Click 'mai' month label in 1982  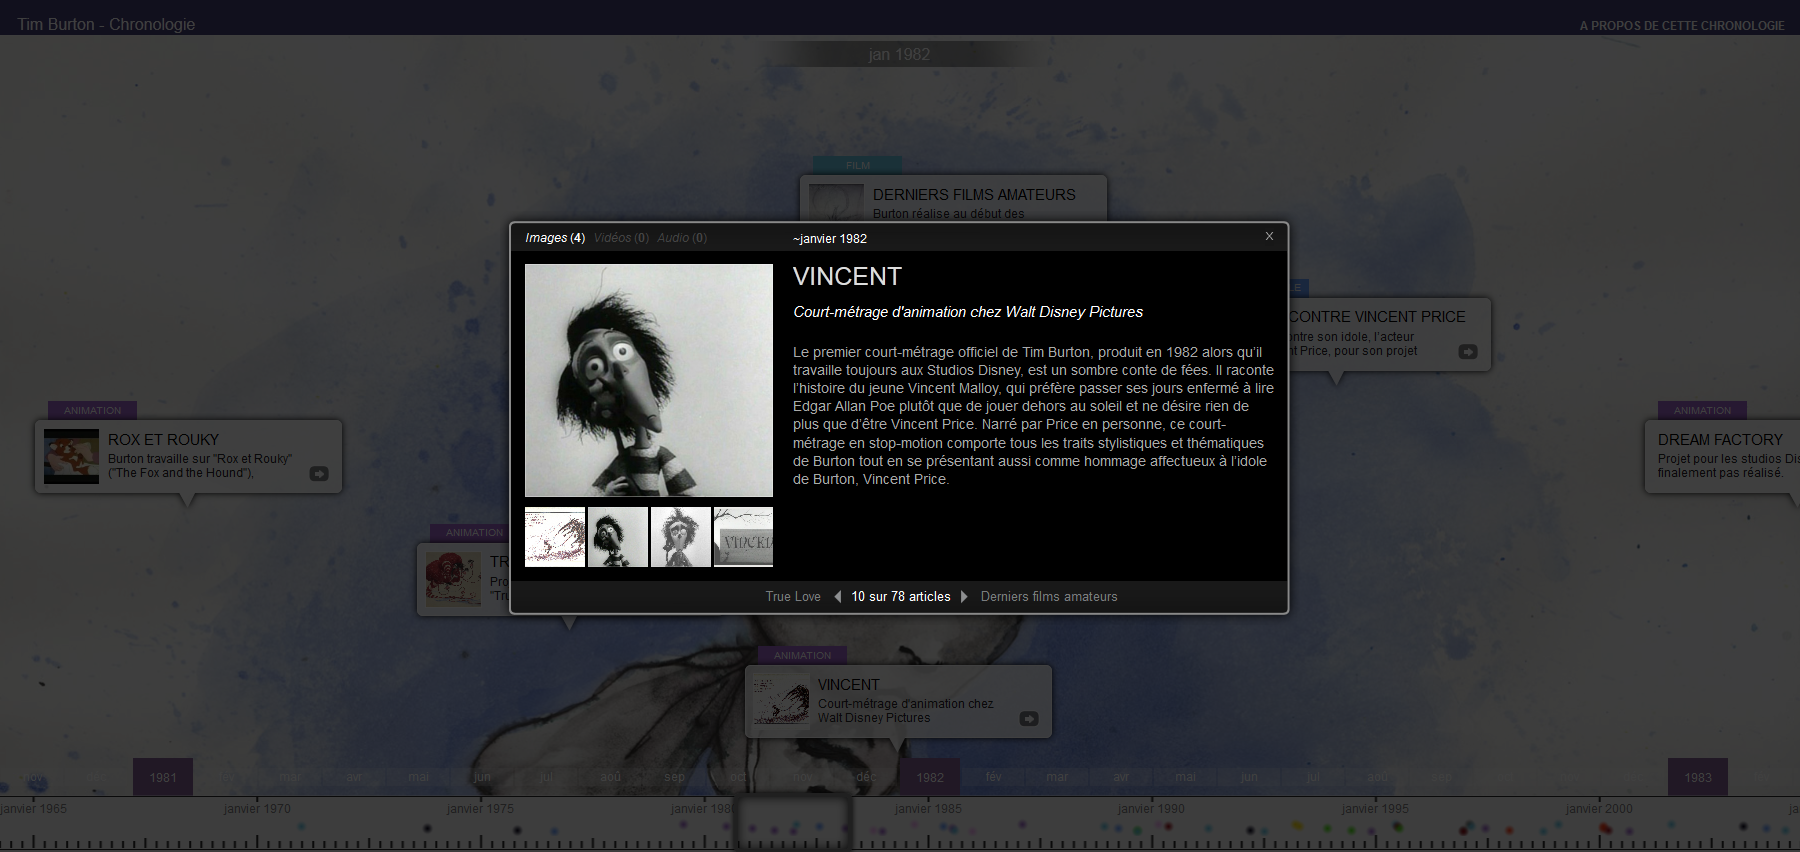tap(1185, 777)
